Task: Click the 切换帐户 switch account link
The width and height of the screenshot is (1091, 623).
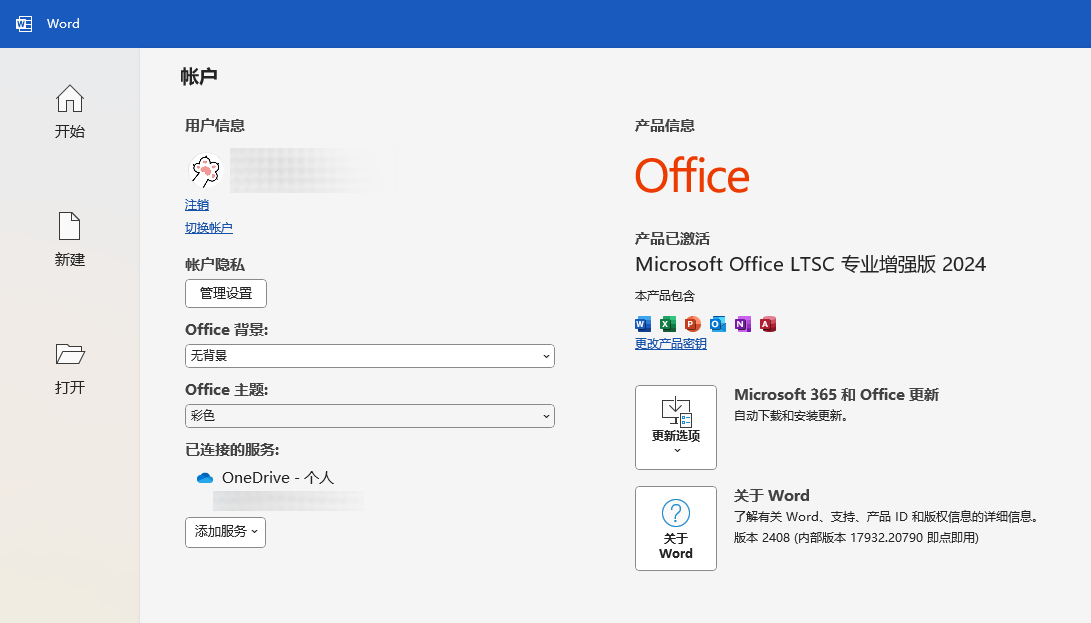Action: pos(209,228)
